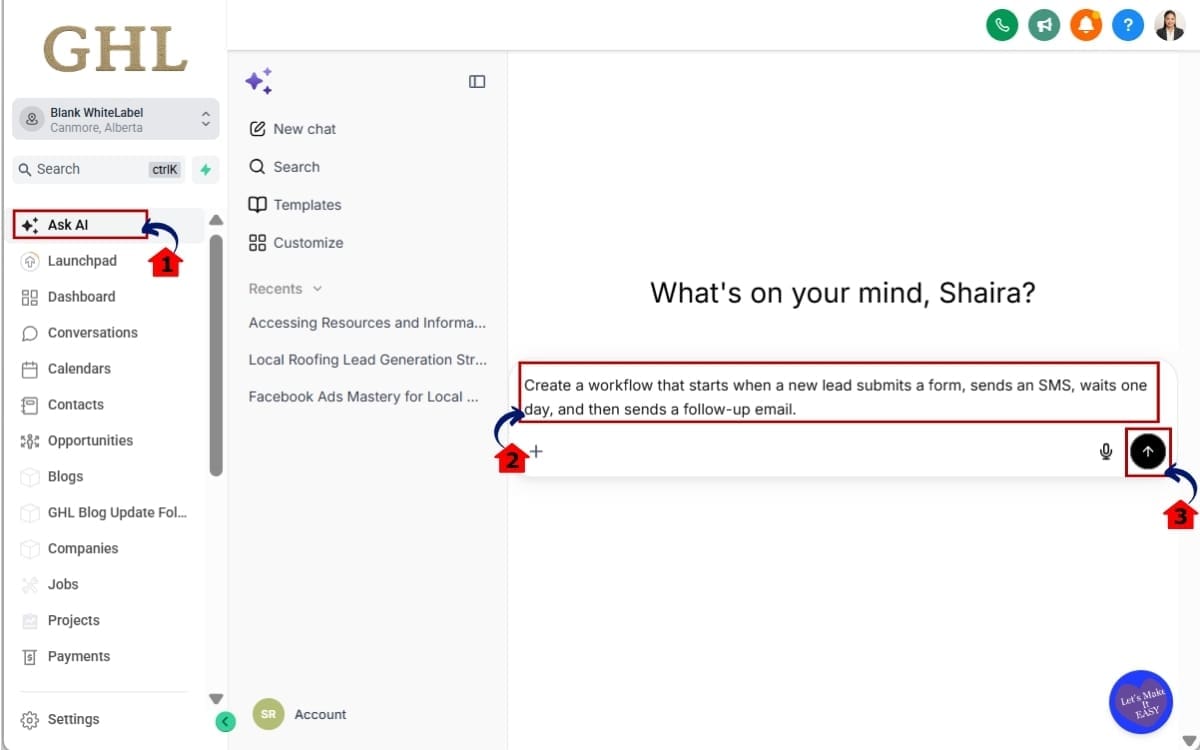Open Local Roofing Lead Generation chat

pos(367,360)
